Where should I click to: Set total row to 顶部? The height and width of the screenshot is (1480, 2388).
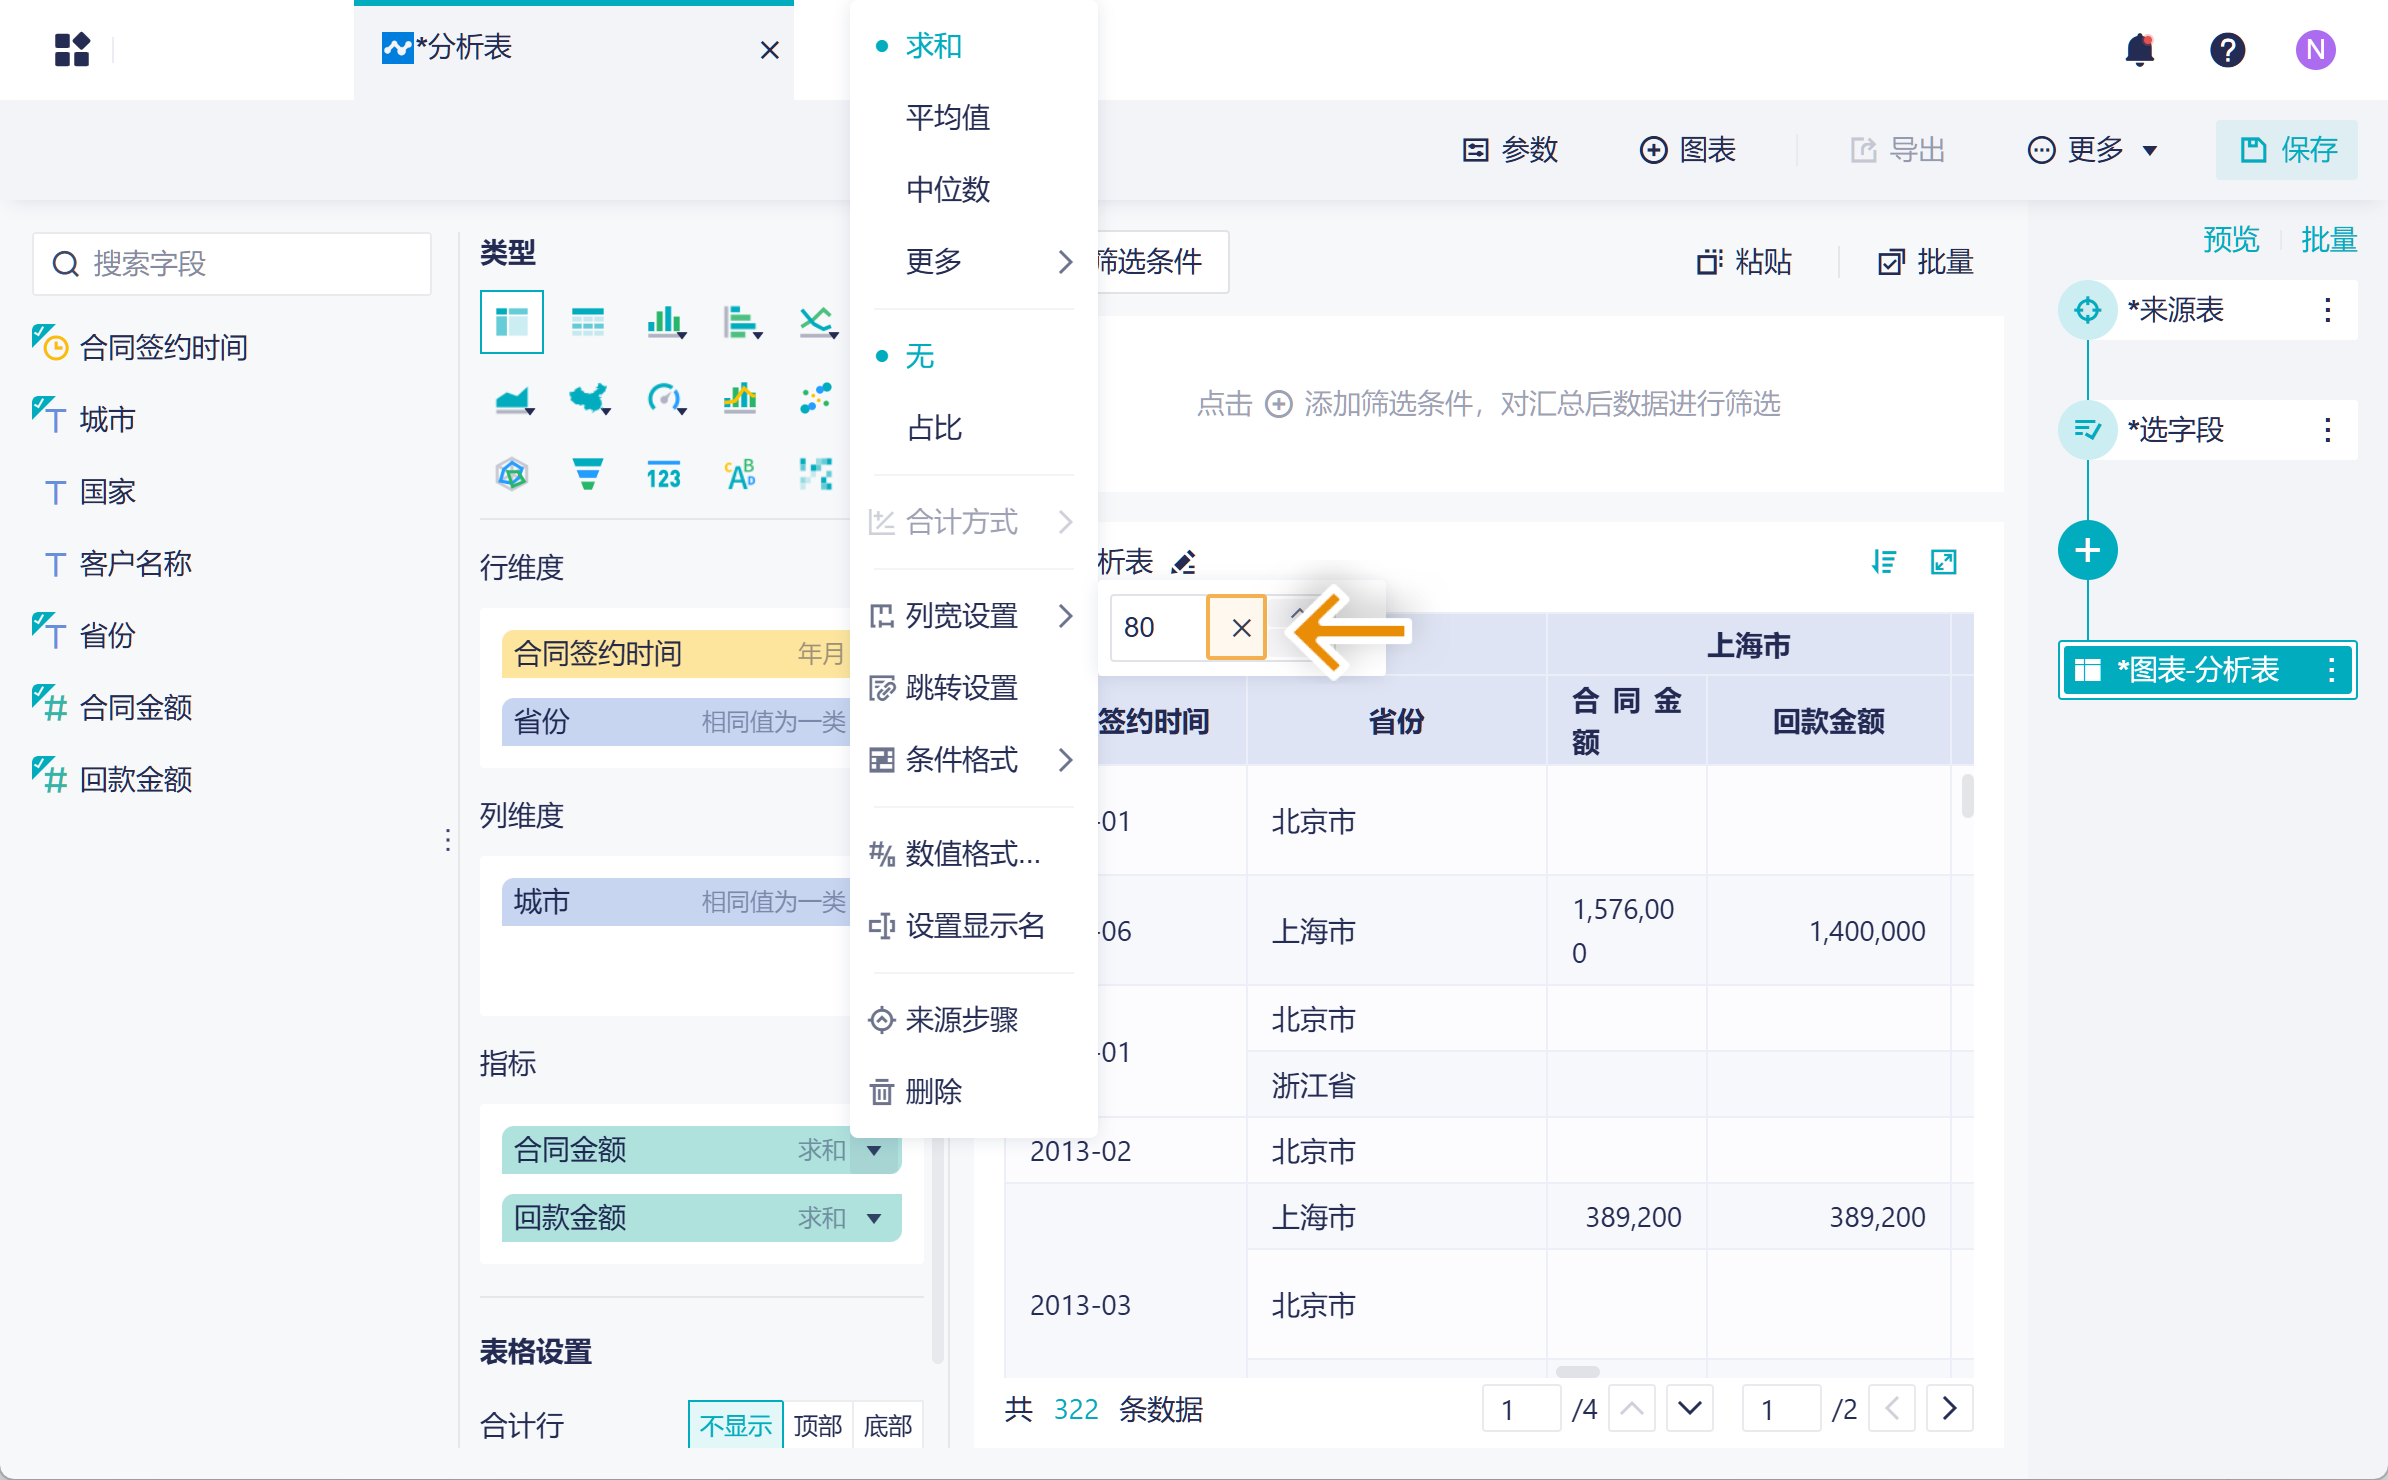pyautogui.click(x=817, y=1425)
